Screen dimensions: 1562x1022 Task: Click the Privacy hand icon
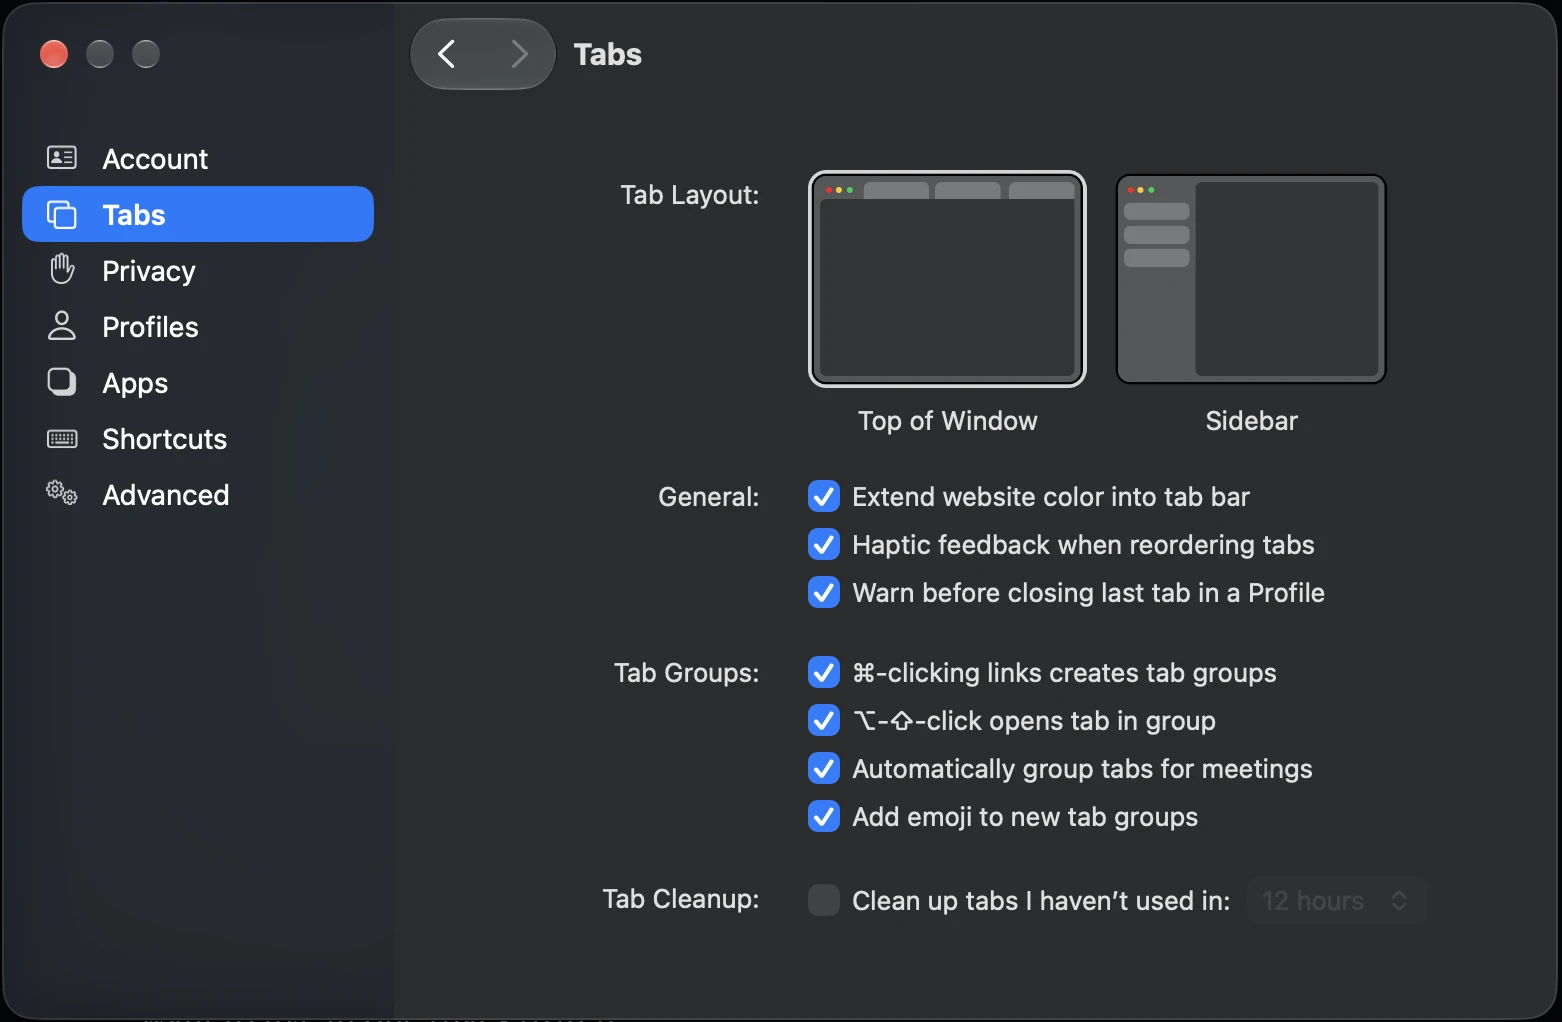(x=62, y=269)
